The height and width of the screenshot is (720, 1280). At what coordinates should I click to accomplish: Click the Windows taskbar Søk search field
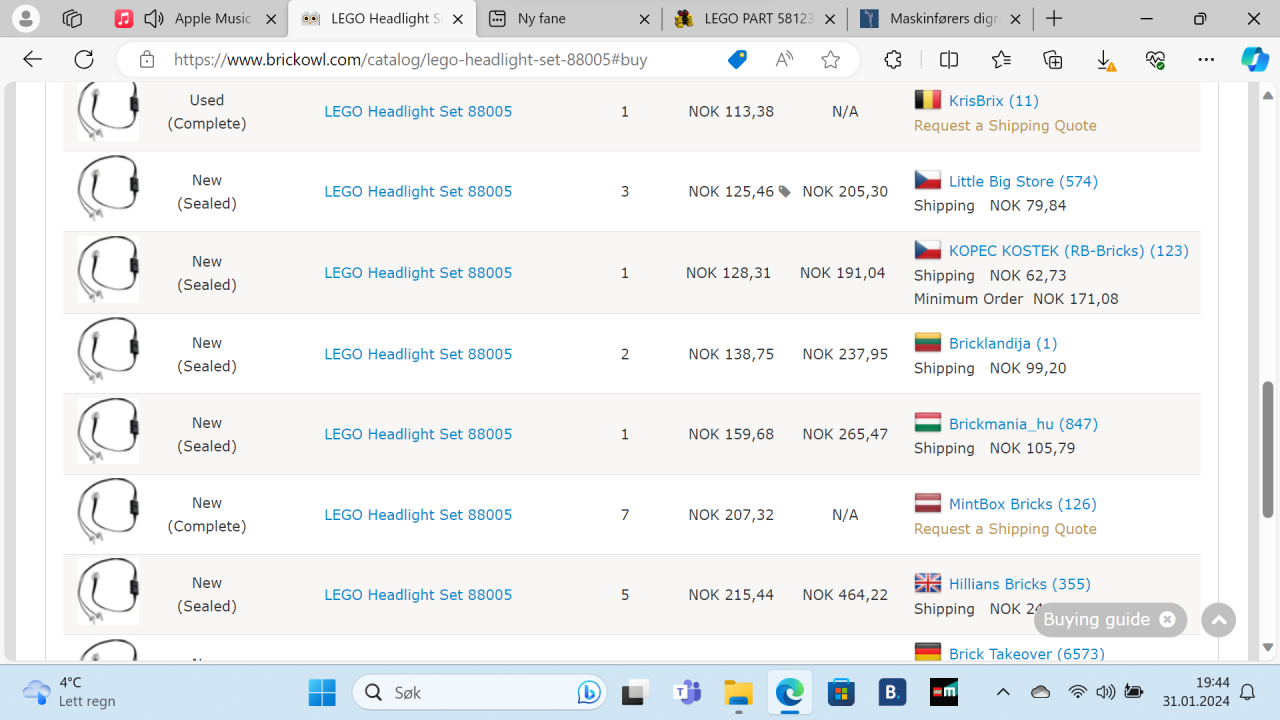click(x=470, y=692)
